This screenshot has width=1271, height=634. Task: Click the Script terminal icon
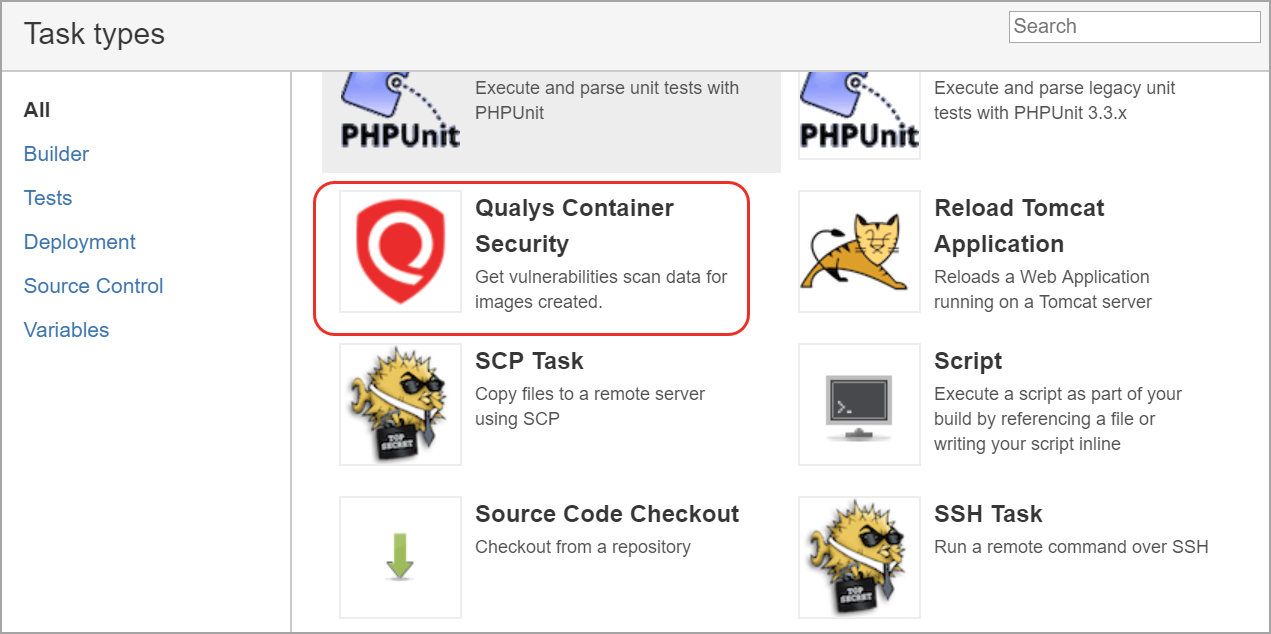[x=858, y=404]
